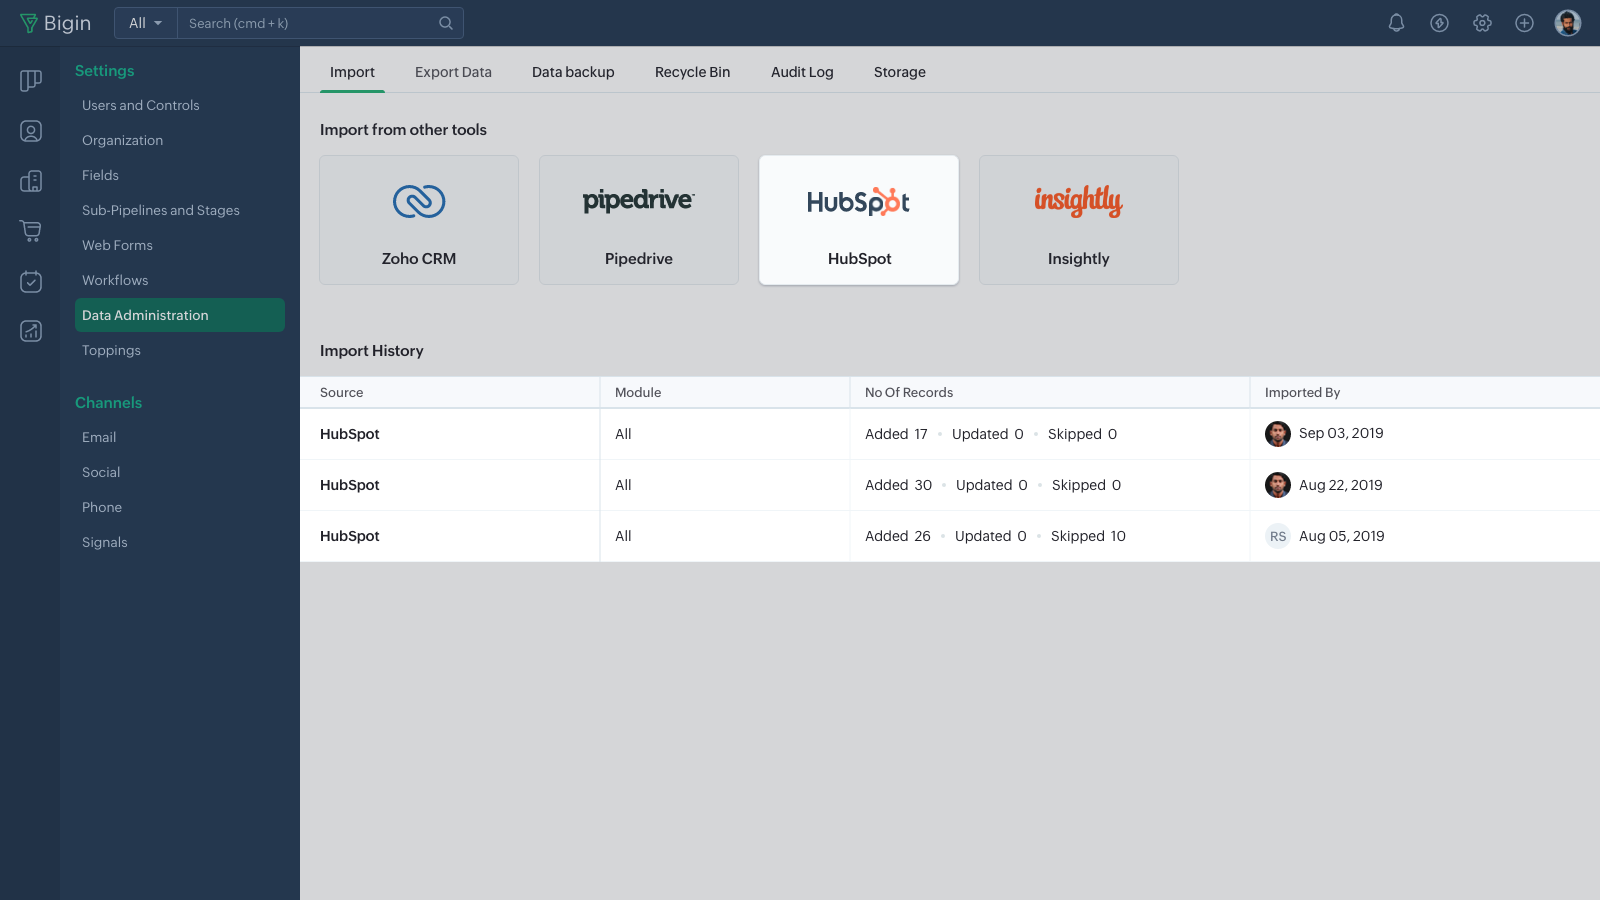The height and width of the screenshot is (900, 1600).
Task: Open your profile avatar menu
Action: pyautogui.click(x=1568, y=22)
